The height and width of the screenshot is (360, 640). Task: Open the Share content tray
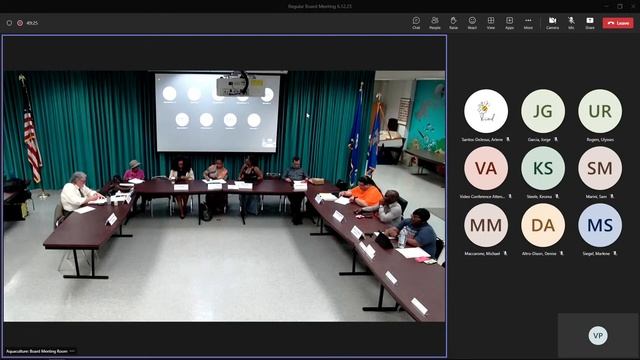click(590, 23)
